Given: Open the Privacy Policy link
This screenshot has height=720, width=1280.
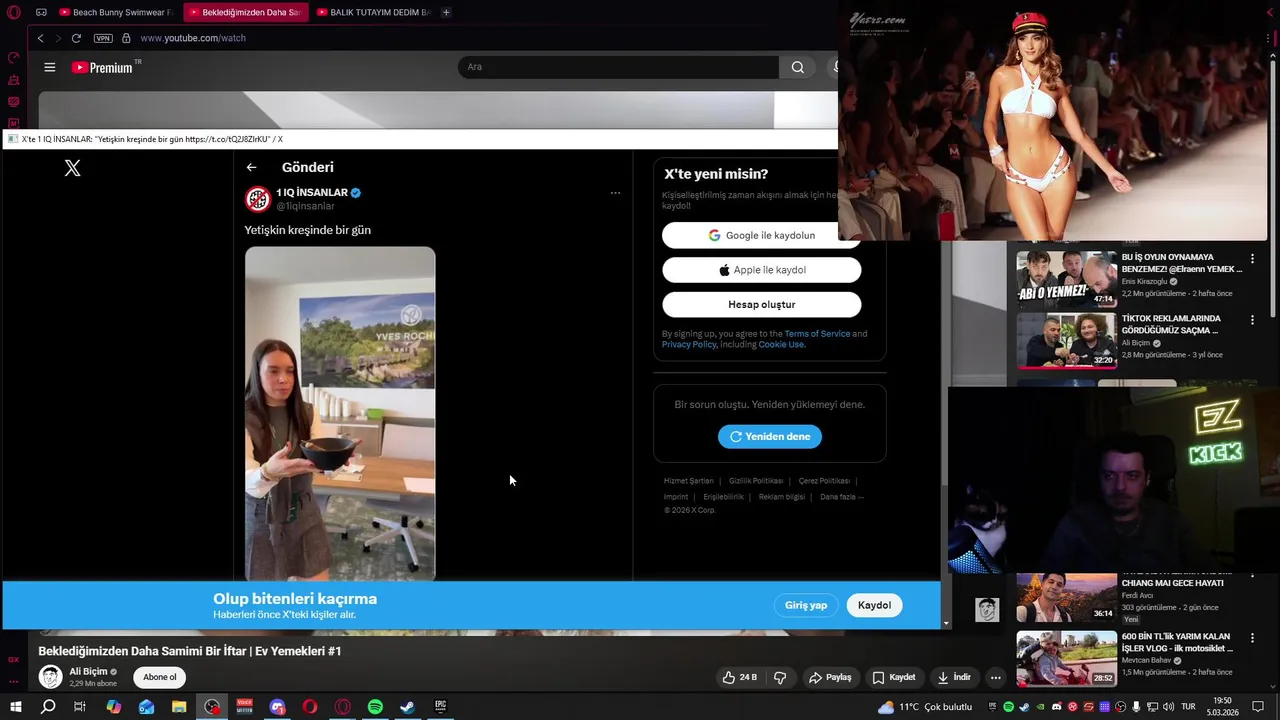Looking at the screenshot, I should (x=689, y=344).
